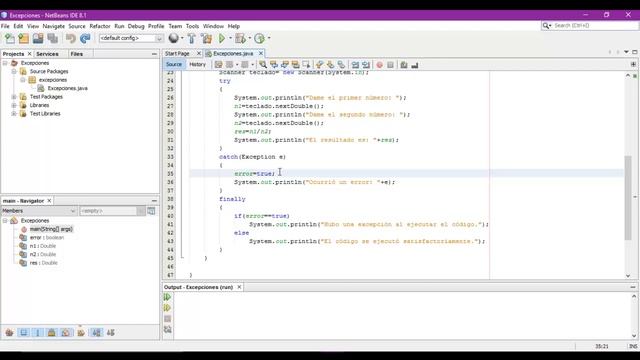This screenshot has height=360, width=640.
Task: Select the error : boolean field in Navigator
Action: pos(47,238)
